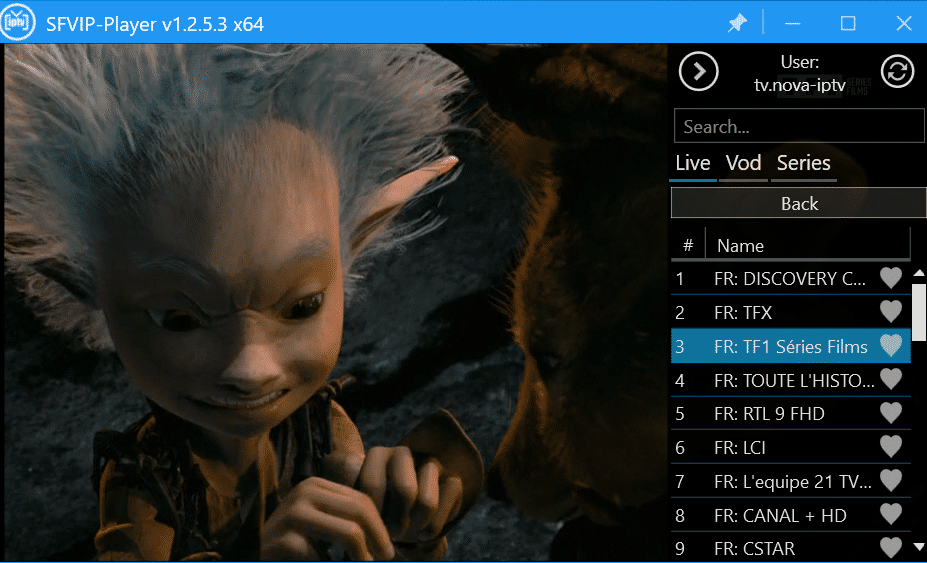Toggle favorite heart for FR: TFX
The height and width of the screenshot is (563, 927).
click(x=890, y=312)
